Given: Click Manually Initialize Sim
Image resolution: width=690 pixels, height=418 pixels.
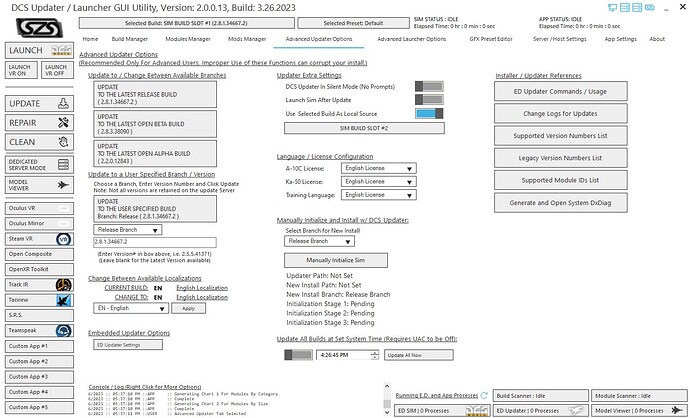Looking at the screenshot, I should 336,260.
